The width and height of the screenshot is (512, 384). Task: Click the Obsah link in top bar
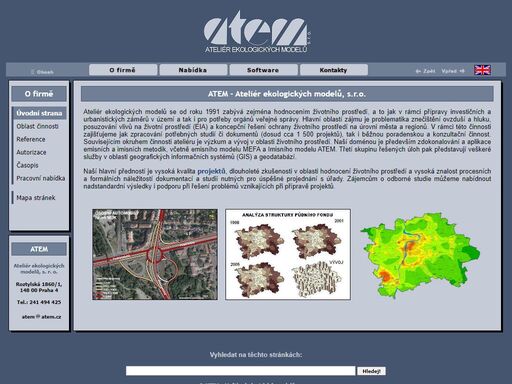[x=42, y=72]
